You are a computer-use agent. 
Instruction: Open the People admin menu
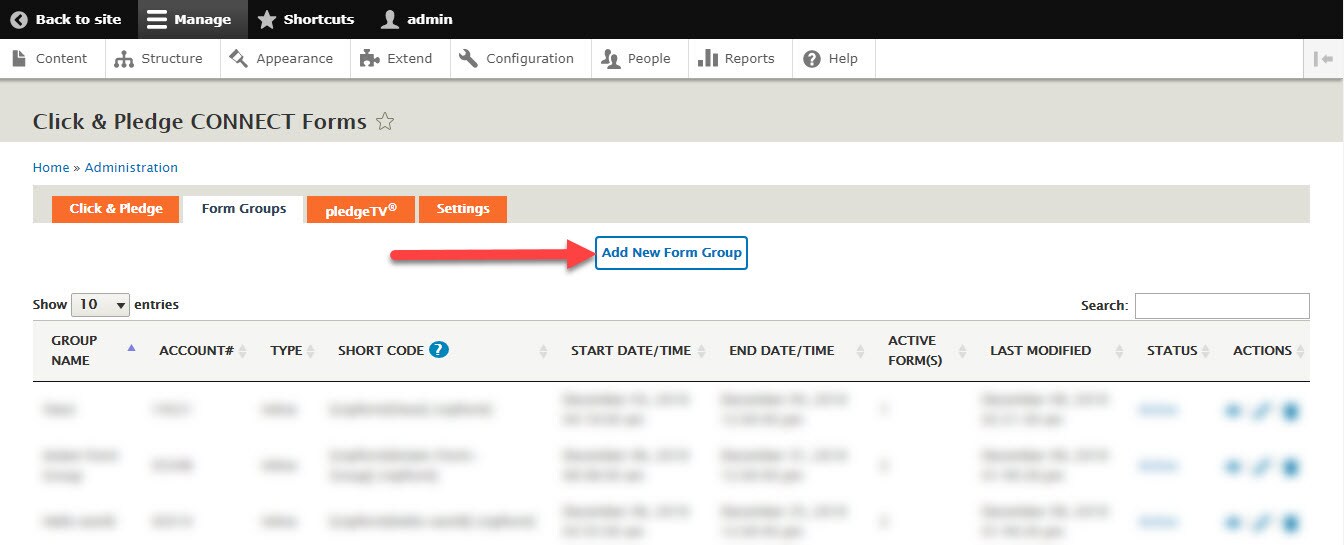636,59
